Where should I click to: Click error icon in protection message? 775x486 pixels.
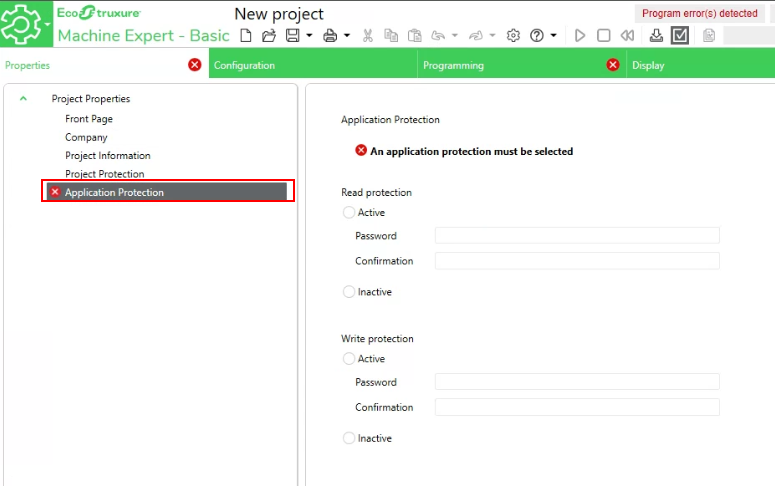click(361, 150)
